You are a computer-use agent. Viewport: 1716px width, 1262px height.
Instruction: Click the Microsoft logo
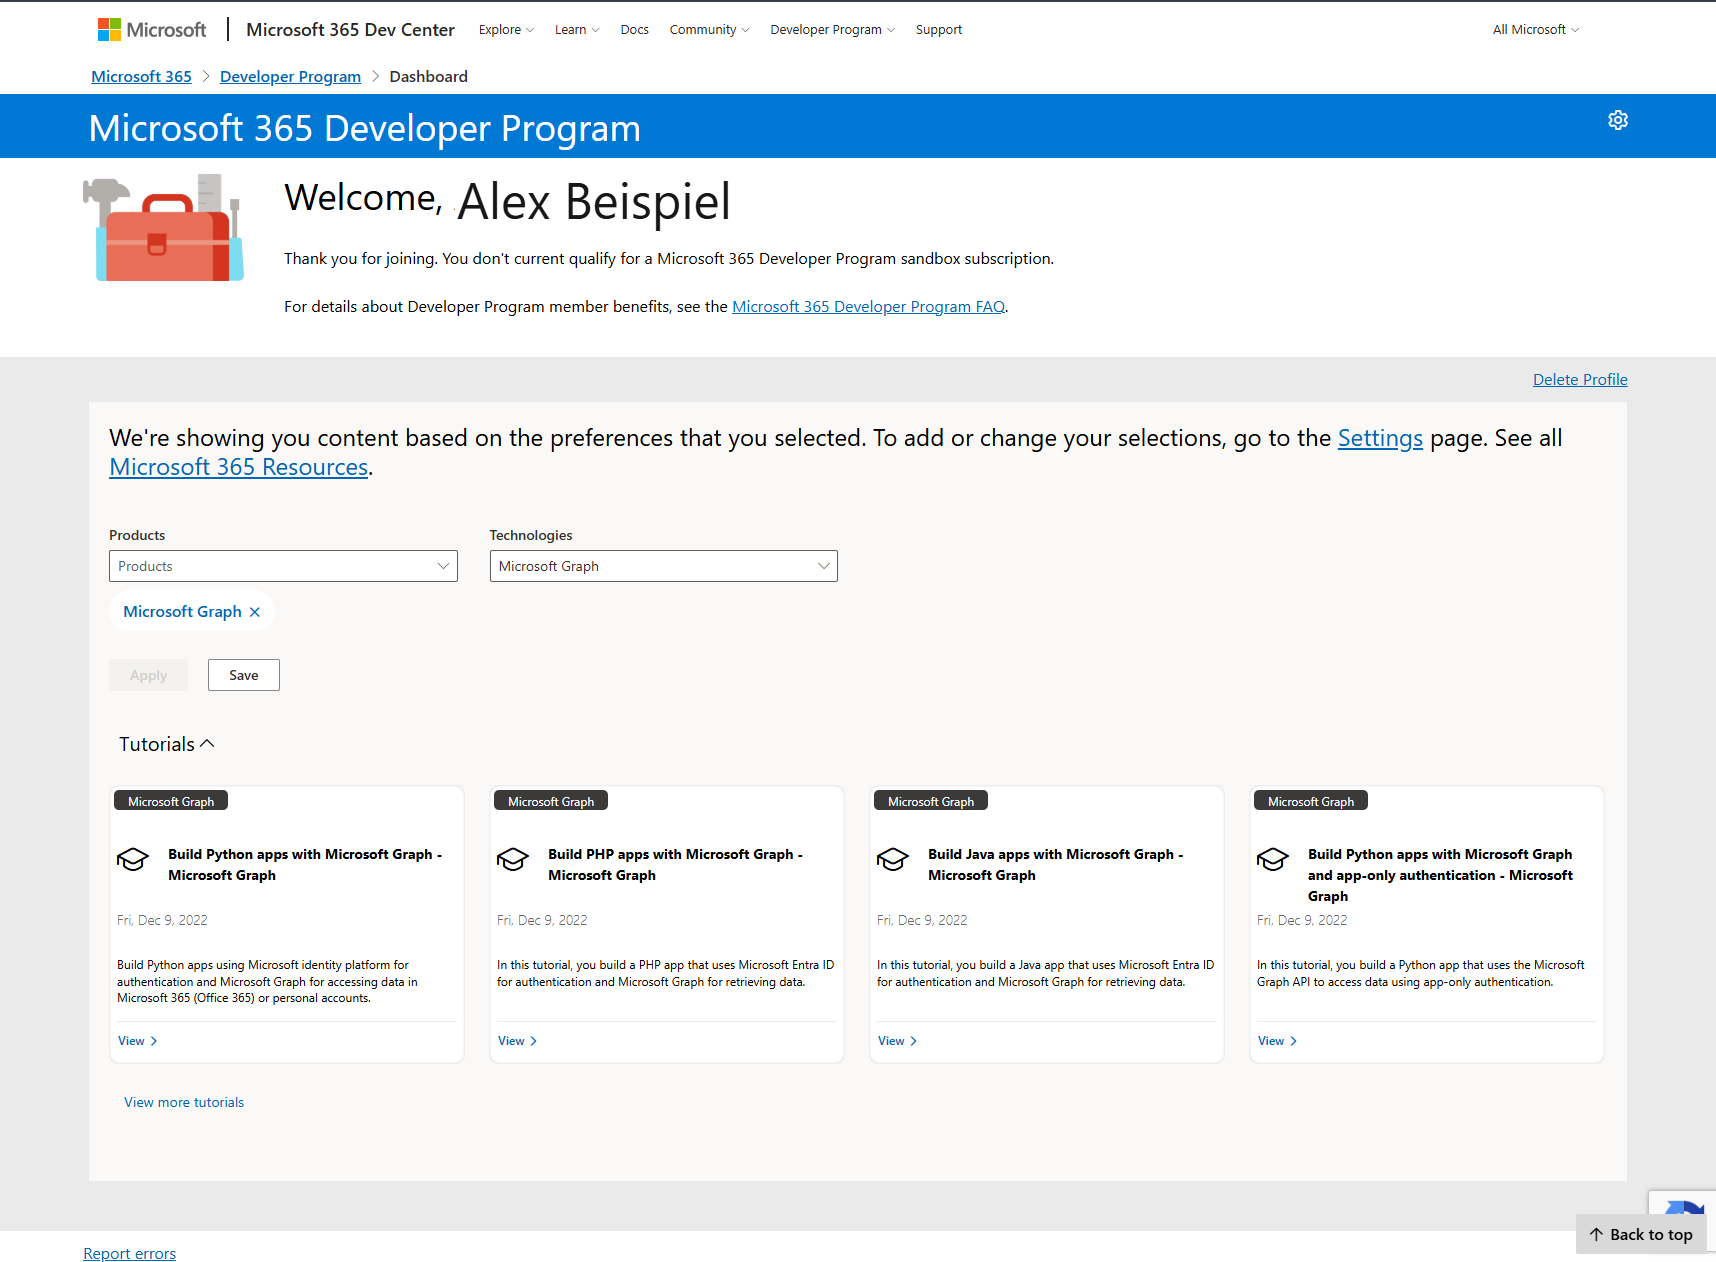click(152, 30)
